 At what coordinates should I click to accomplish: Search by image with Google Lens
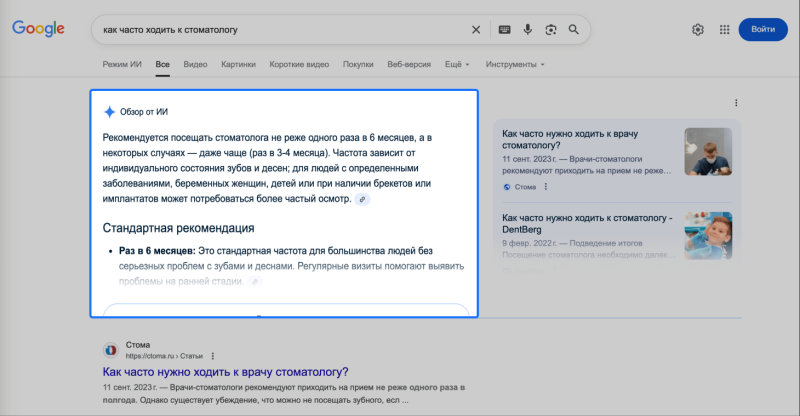[x=550, y=30]
